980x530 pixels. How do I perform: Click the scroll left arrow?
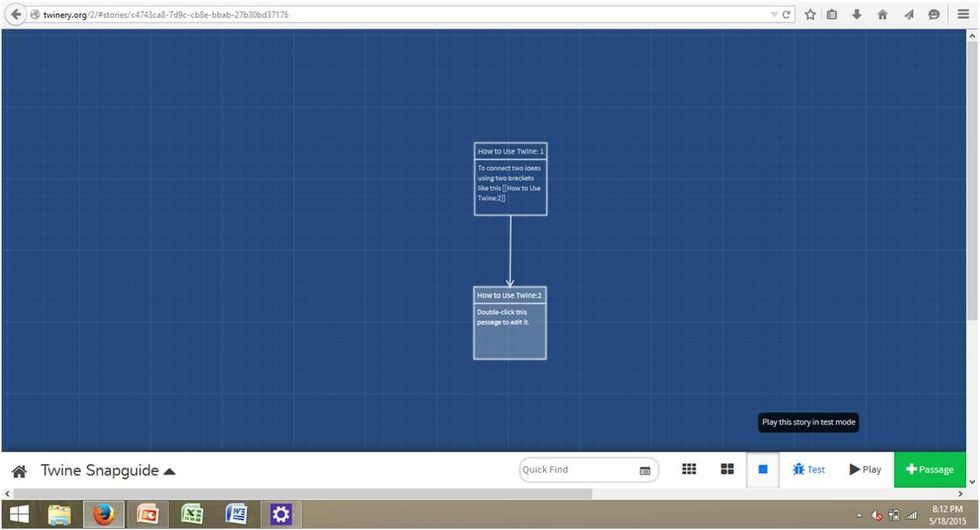coord(7,494)
